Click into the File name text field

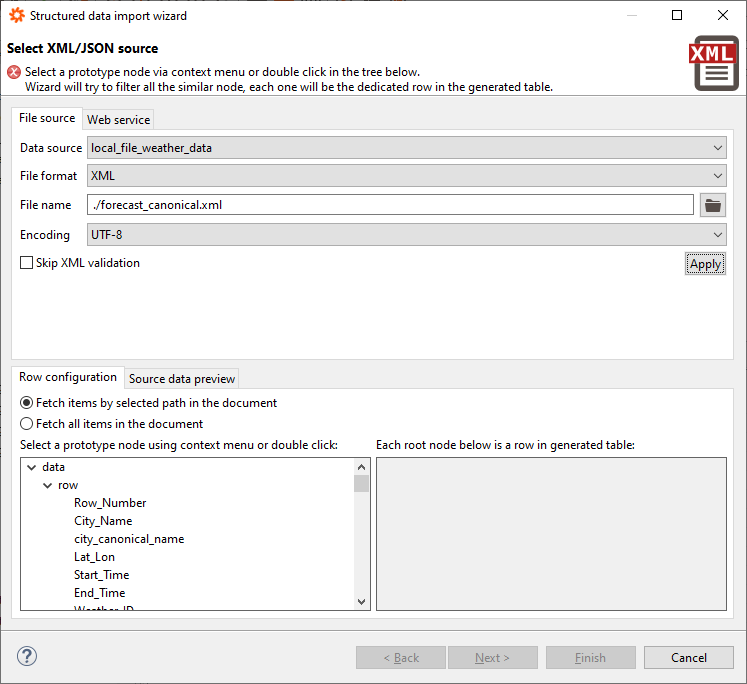pyautogui.click(x=390, y=205)
